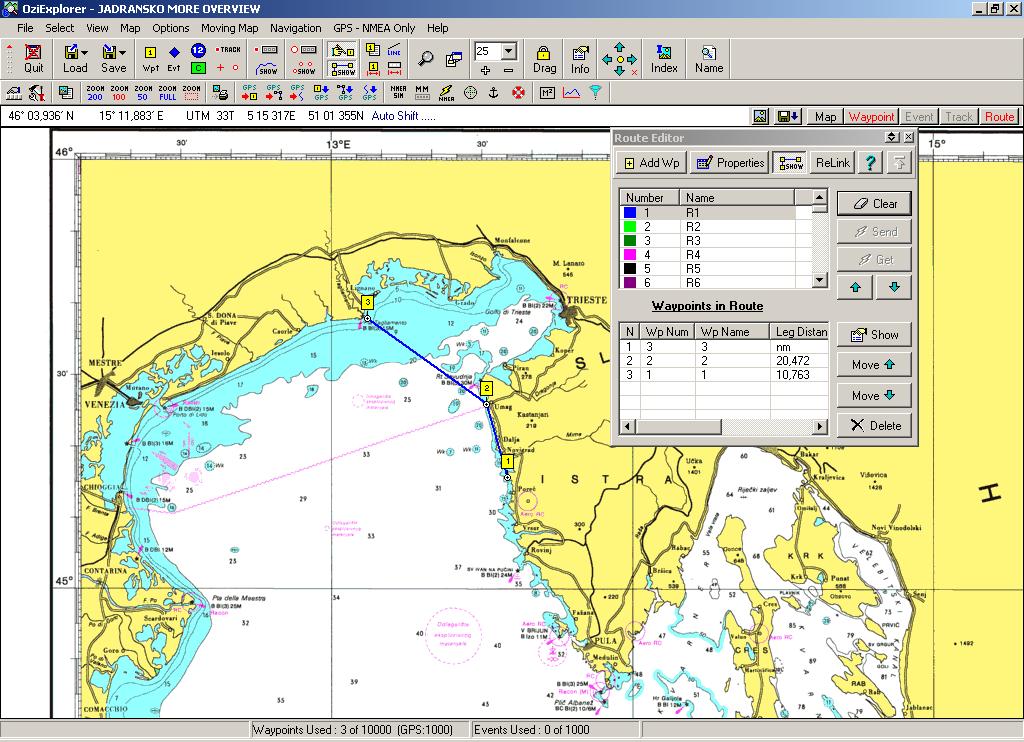This screenshot has height=742, width=1024.
Task: Open the Select menu
Action: point(59,28)
